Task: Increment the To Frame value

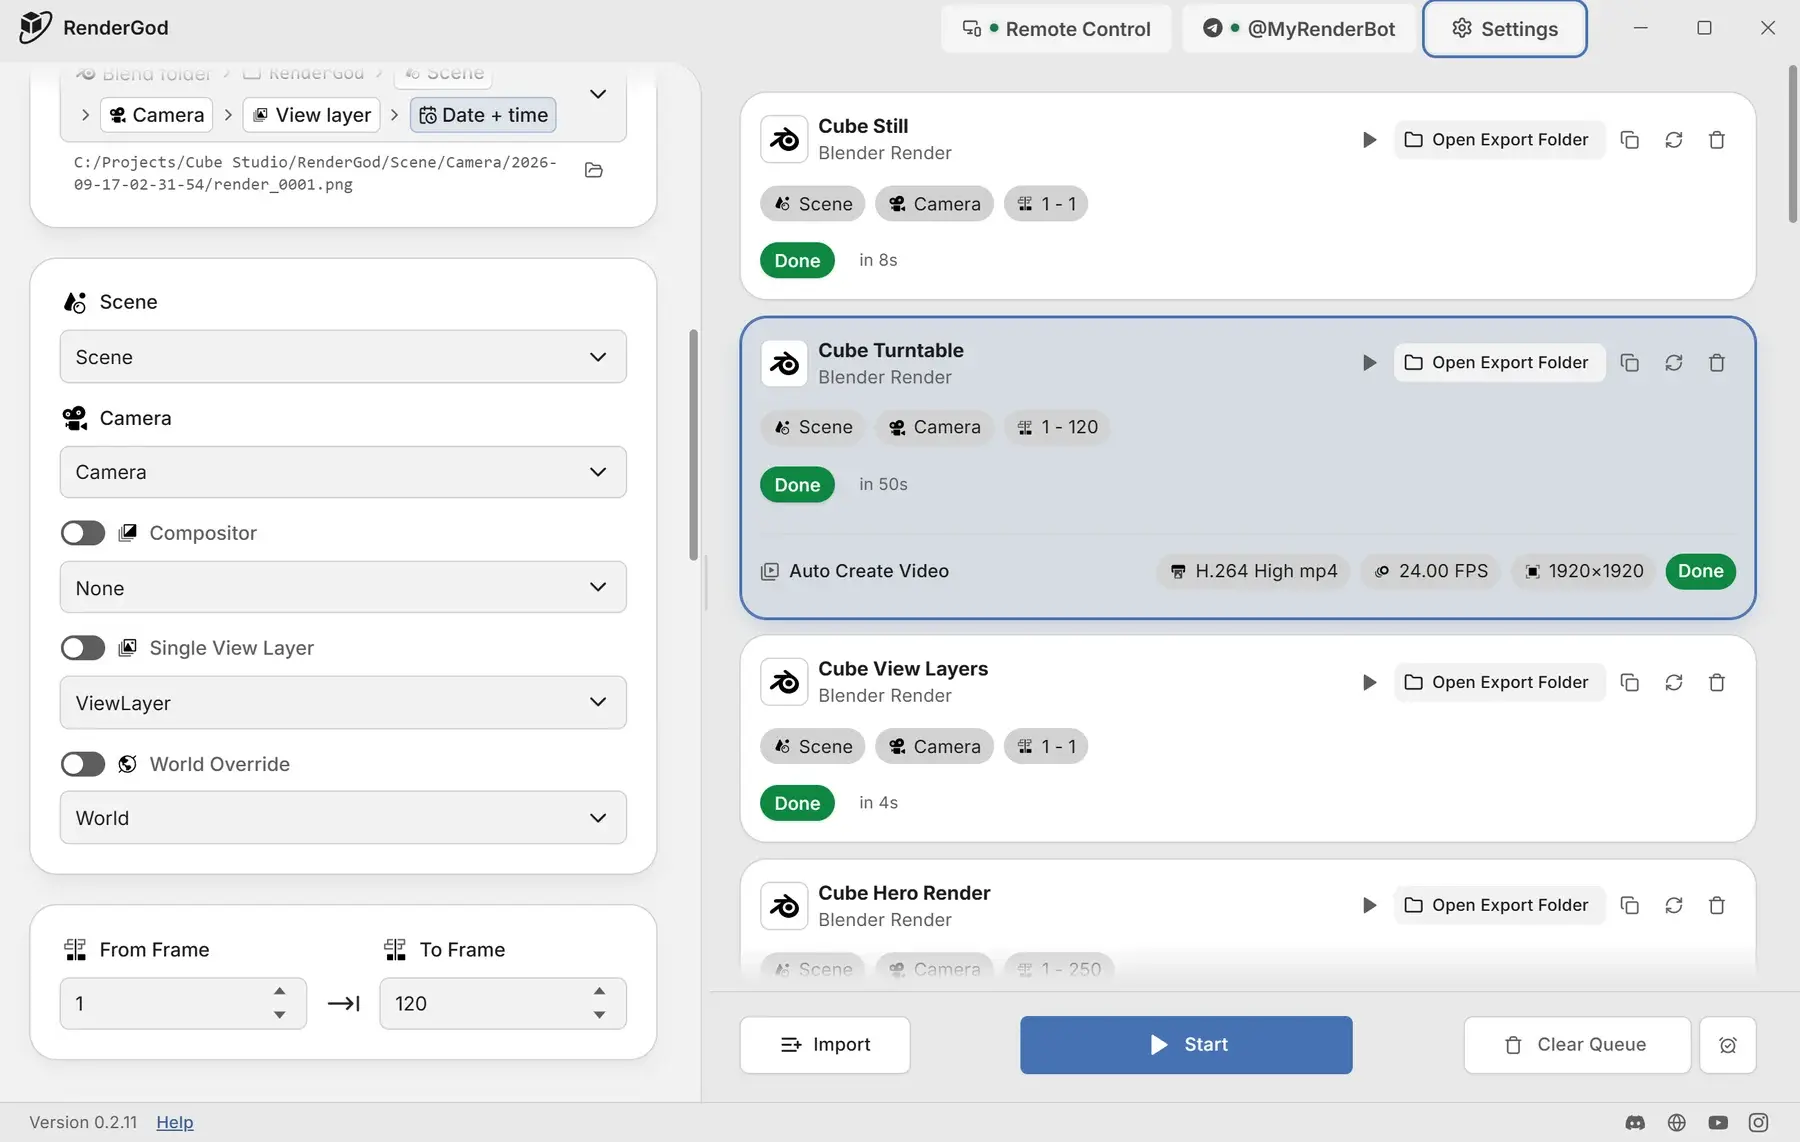Action: 600,991
